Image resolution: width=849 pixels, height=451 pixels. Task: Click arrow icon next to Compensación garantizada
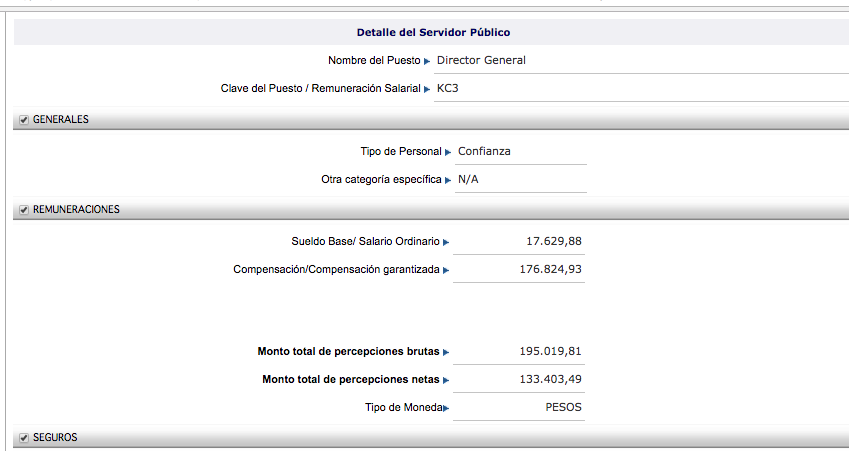pos(446,270)
